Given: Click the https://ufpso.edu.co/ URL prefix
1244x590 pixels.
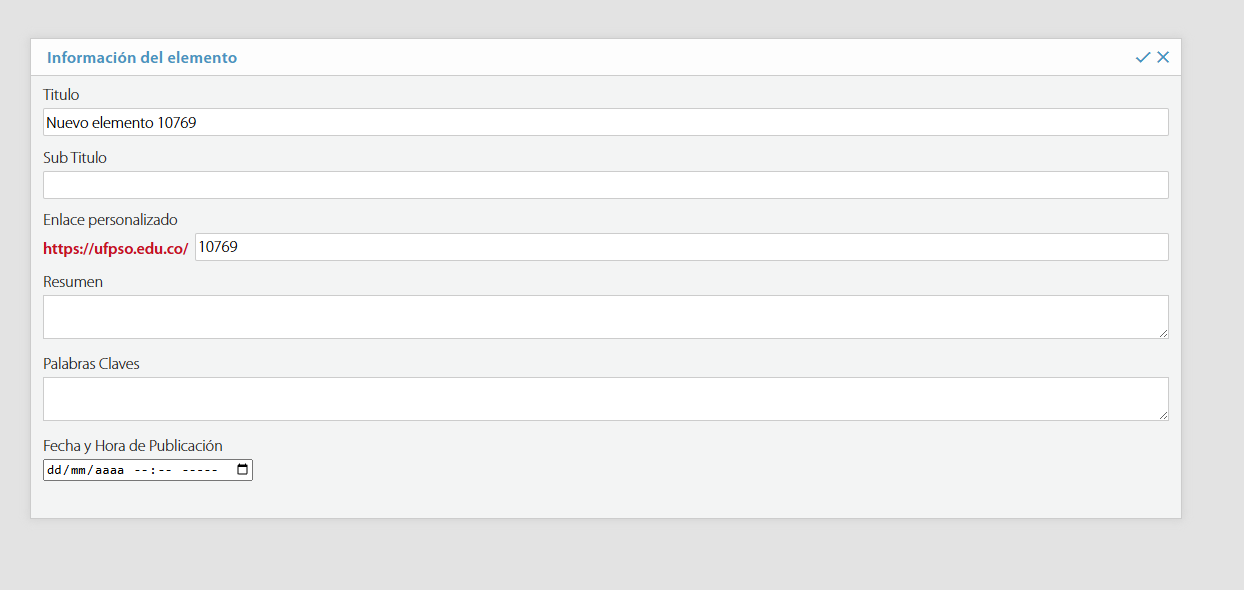Looking at the screenshot, I should [x=116, y=248].
